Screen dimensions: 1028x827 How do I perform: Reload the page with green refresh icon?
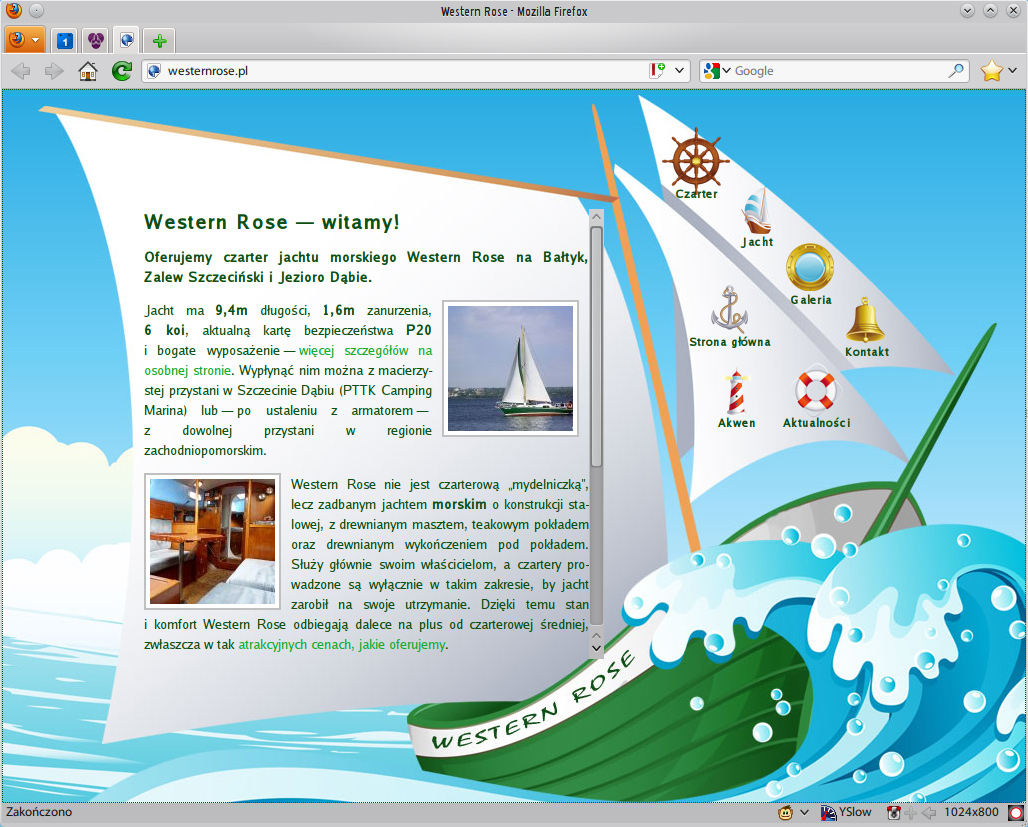(x=121, y=71)
